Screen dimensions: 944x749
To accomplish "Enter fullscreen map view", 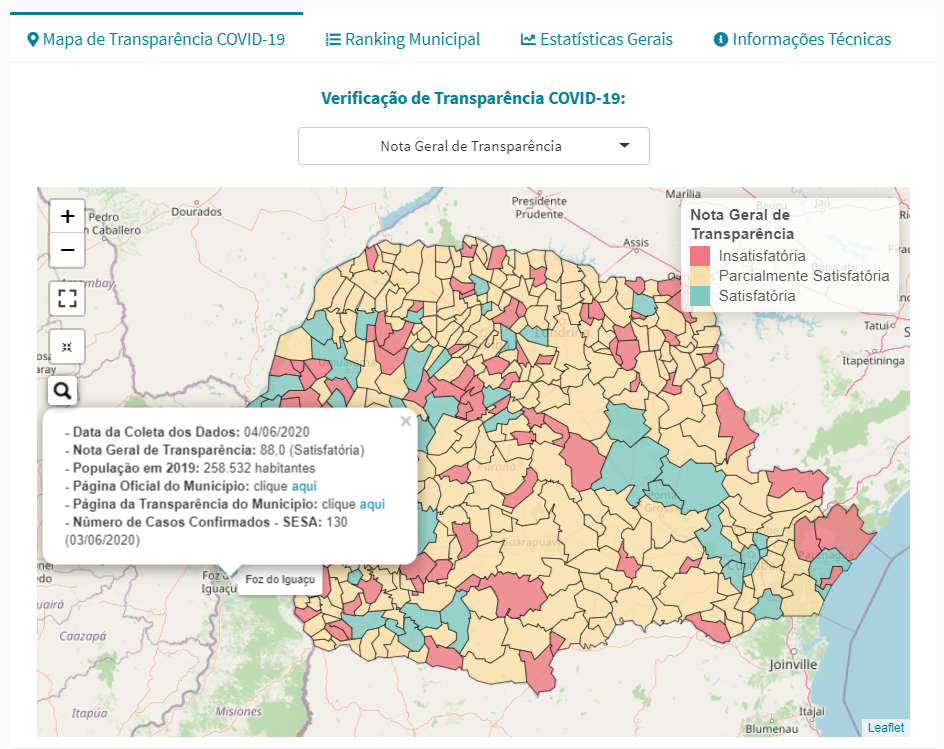I will point(67,297).
